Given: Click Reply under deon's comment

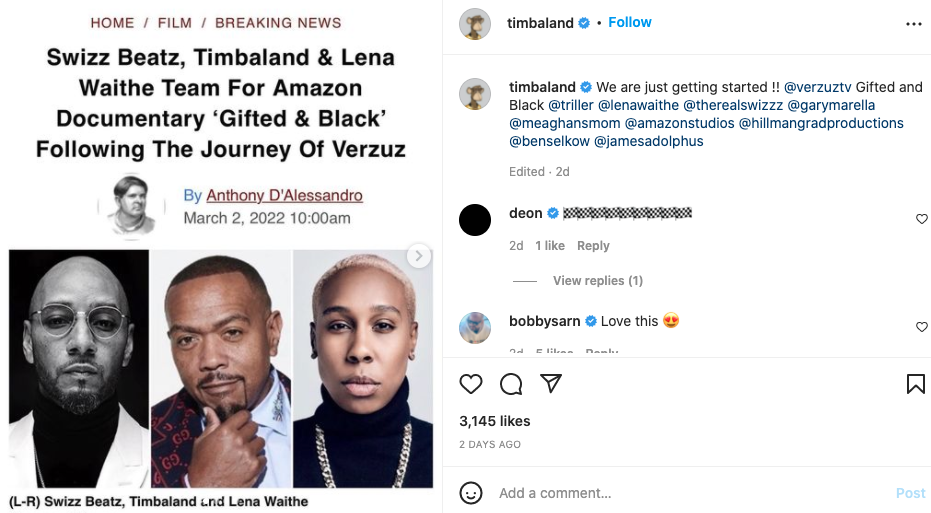Looking at the screenshot, I should (x=593, y=246).
